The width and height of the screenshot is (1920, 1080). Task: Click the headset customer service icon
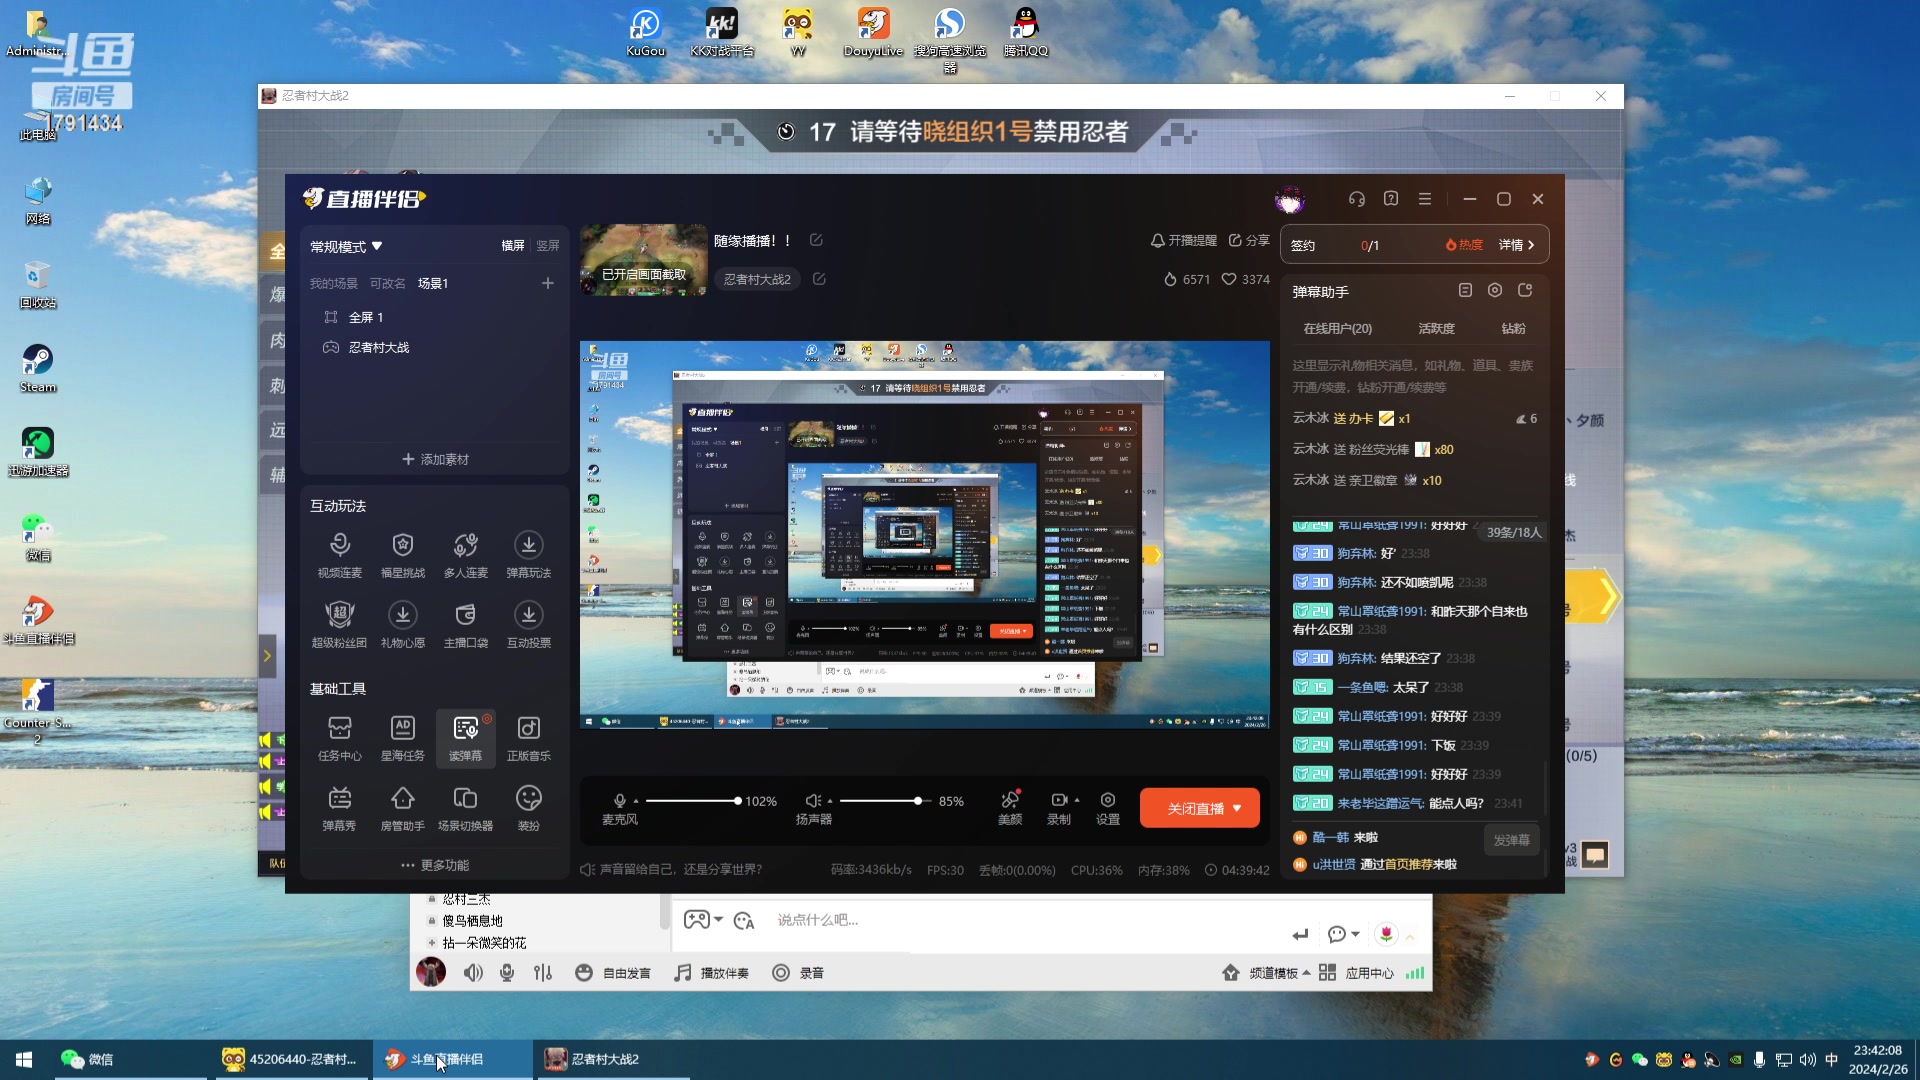click(x=1356, y=199)
